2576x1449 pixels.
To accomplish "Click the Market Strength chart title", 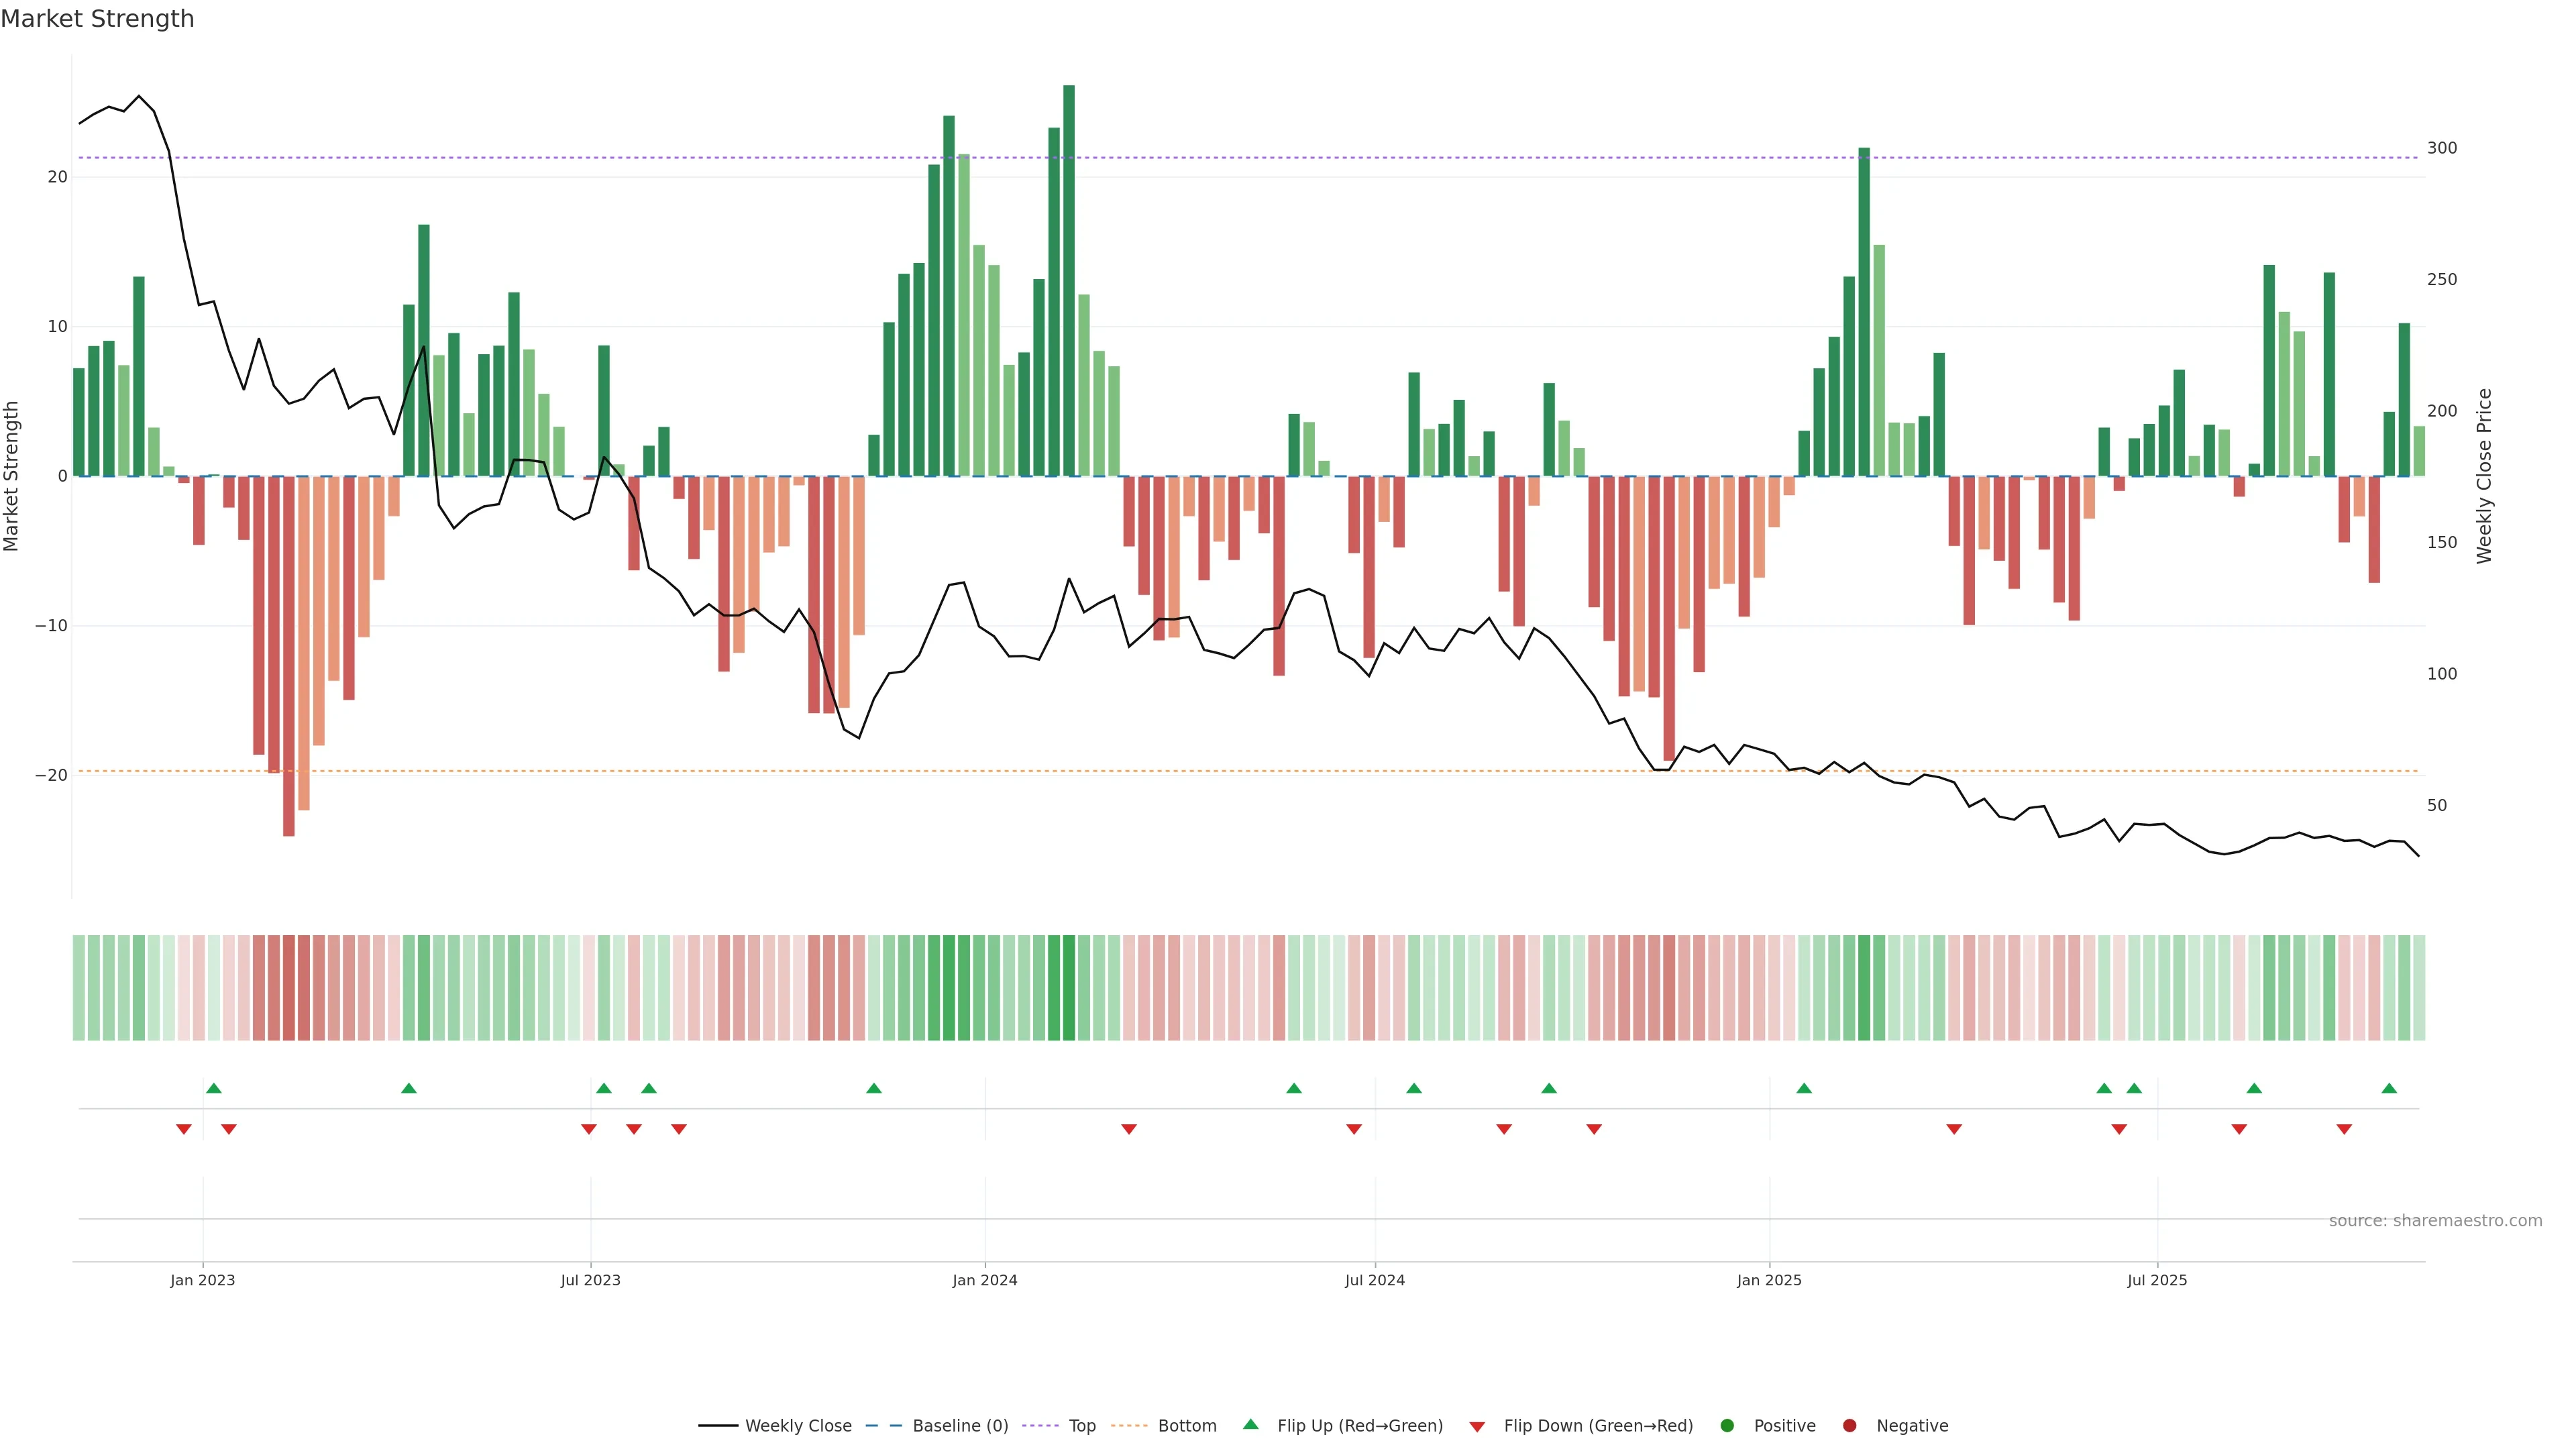I will 97,19.
